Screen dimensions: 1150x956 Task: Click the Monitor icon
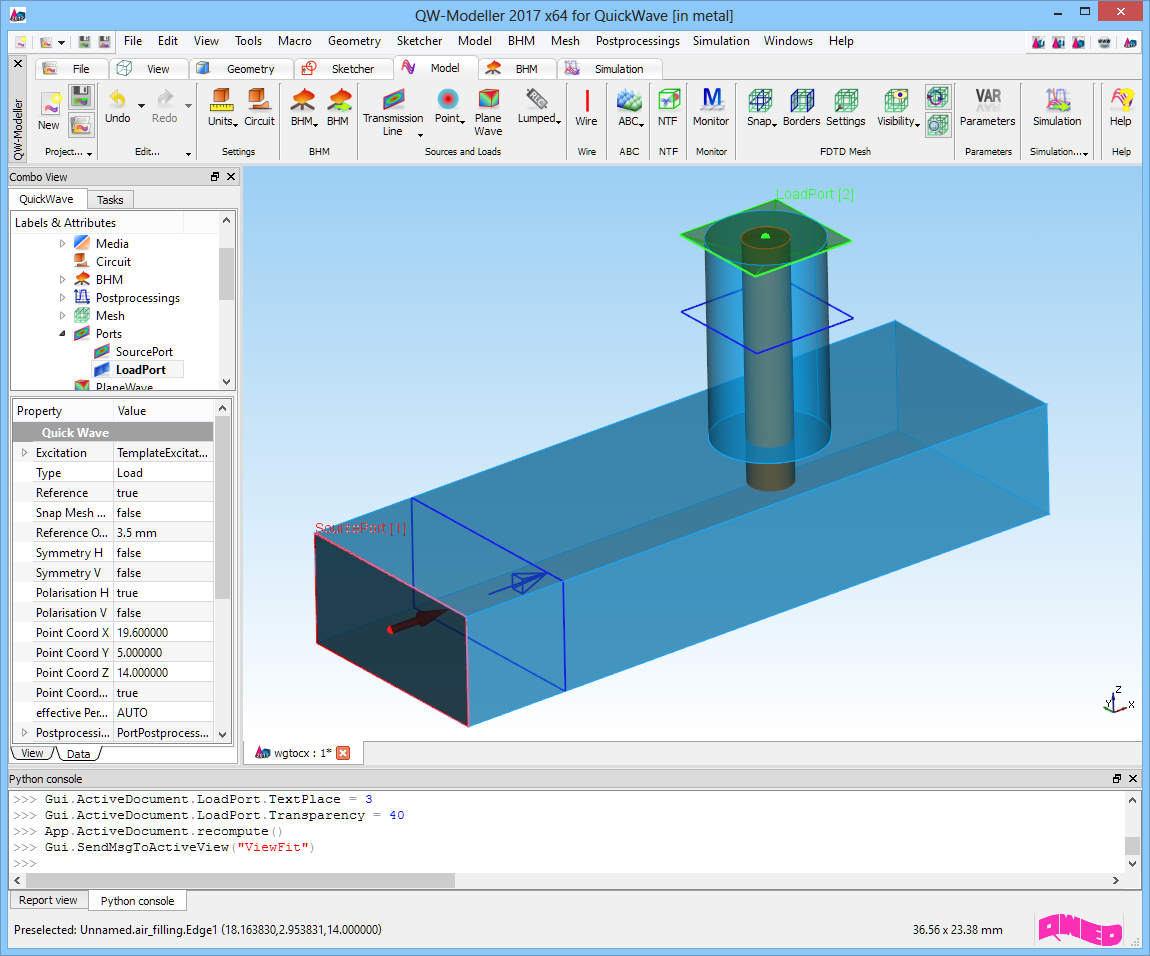711,99
